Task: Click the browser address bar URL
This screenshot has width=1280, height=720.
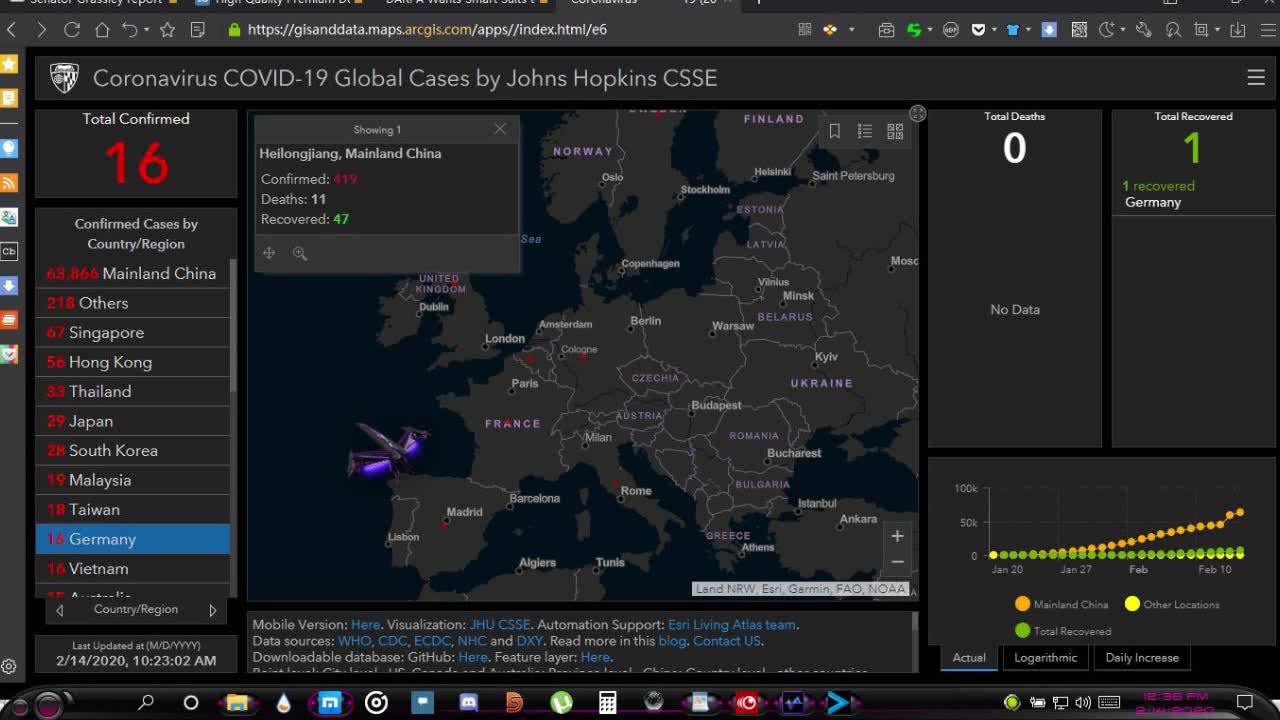Action: pyautogui.click(x=427, y=30)
